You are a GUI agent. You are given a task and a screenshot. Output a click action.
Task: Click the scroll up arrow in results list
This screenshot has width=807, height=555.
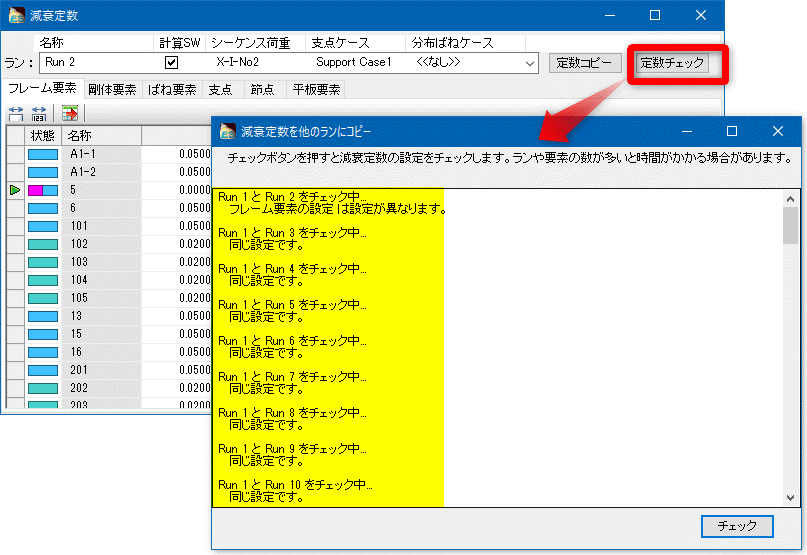coord(791,199)
